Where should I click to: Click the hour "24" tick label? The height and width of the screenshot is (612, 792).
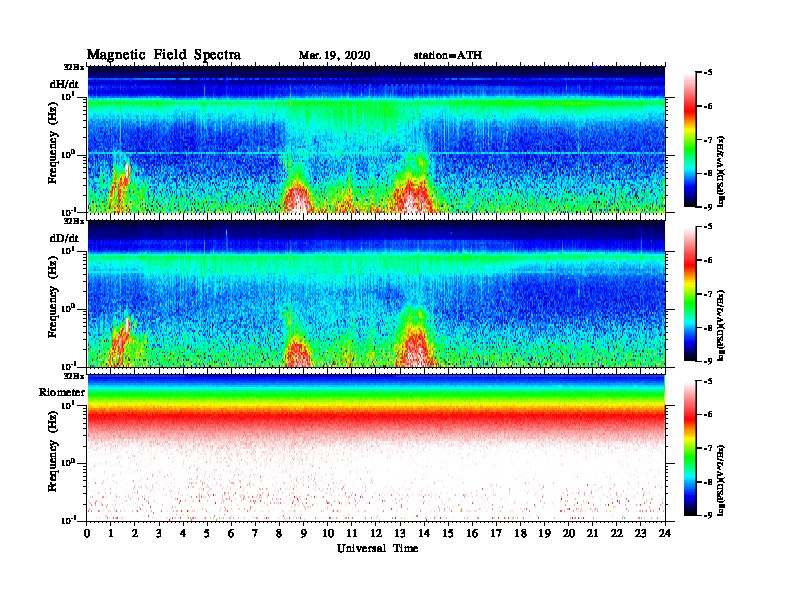(x=665, y=534)
